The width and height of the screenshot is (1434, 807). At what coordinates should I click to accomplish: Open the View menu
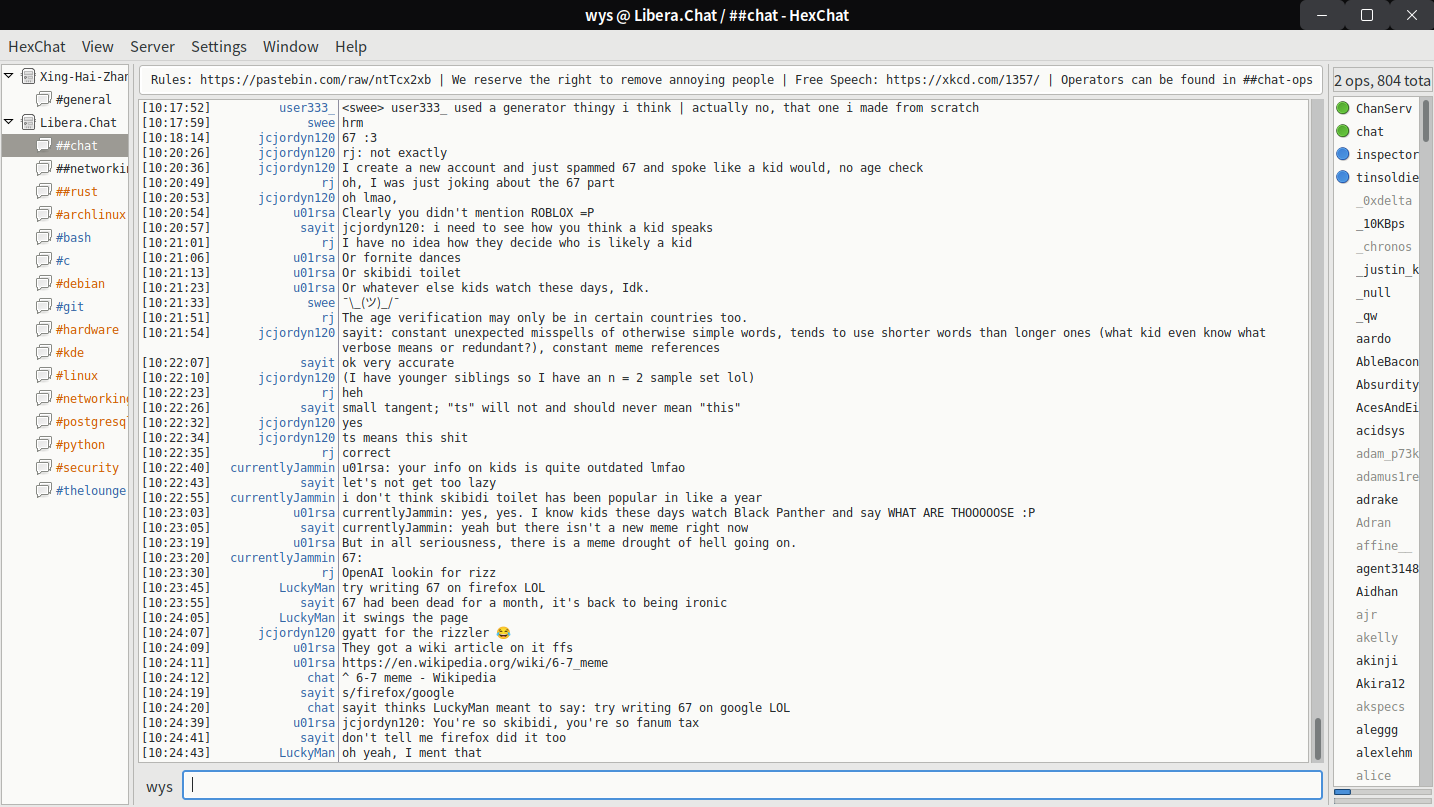click(x=98, y=46)
